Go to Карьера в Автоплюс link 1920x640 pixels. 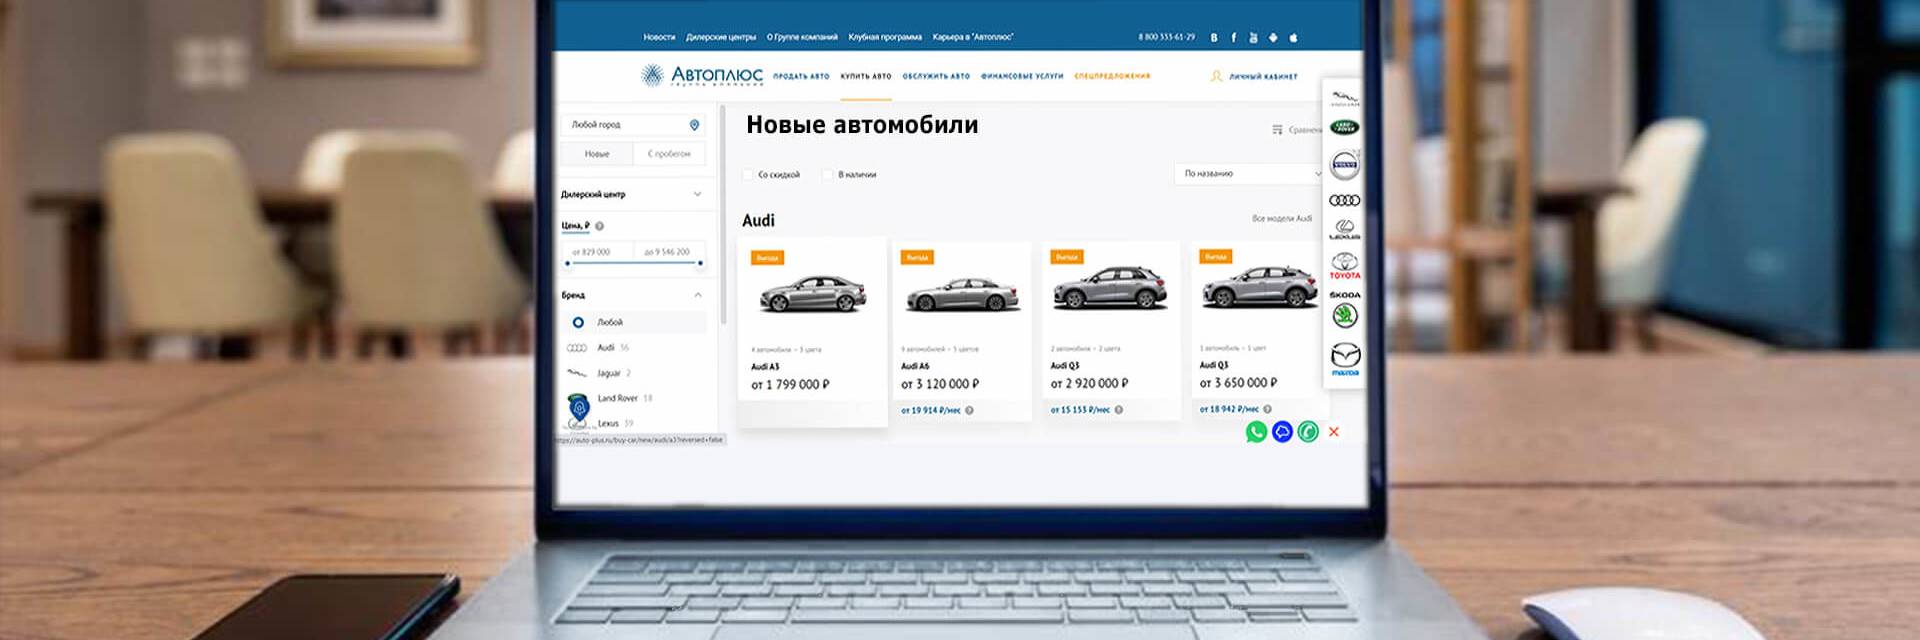(973, 37)
